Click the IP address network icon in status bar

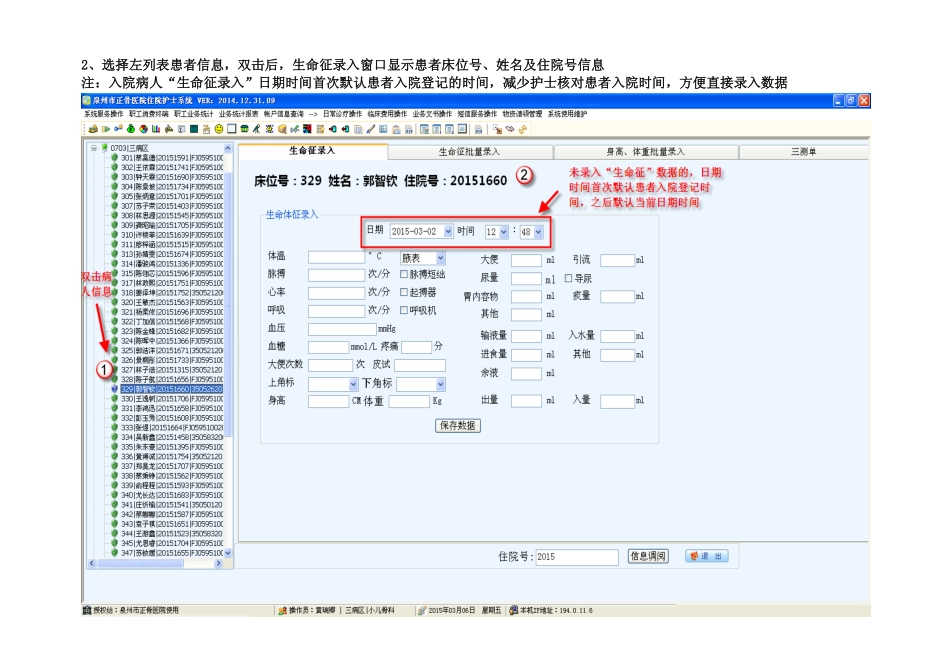(514, 610)
